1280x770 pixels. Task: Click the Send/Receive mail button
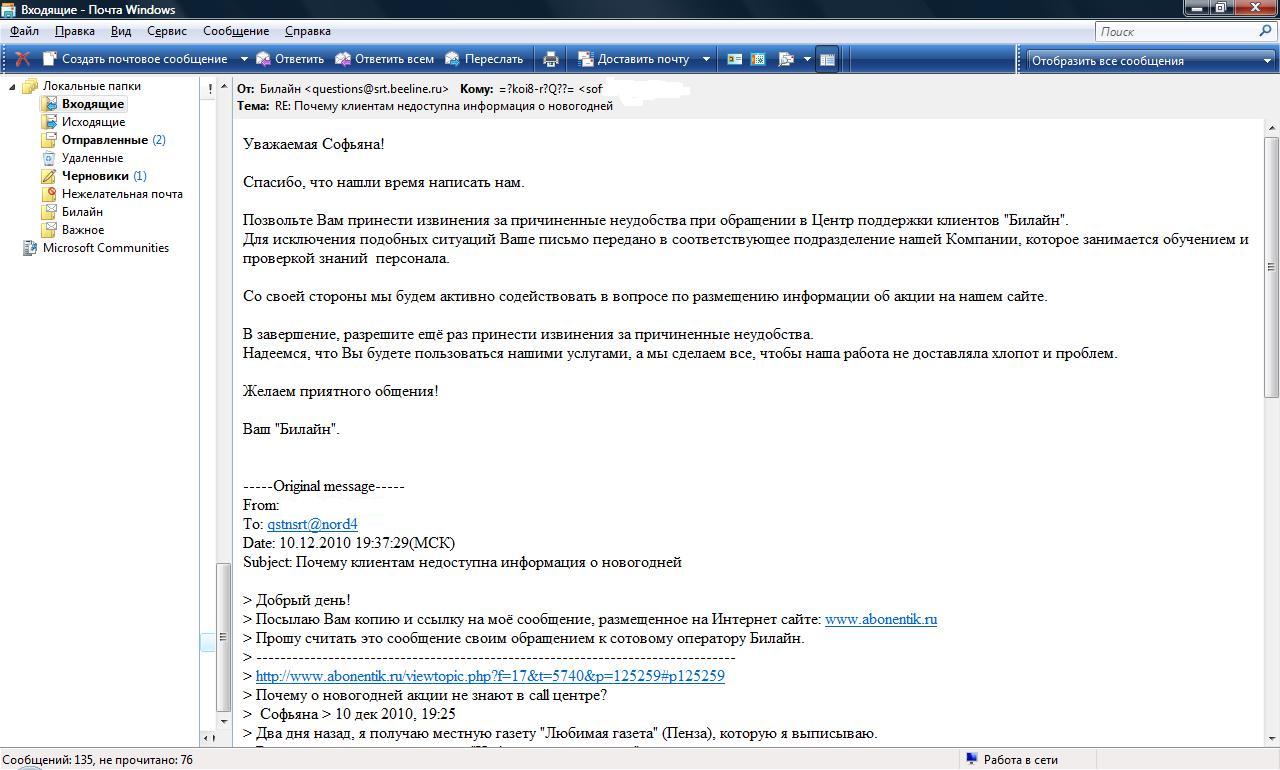pos(634,59)
